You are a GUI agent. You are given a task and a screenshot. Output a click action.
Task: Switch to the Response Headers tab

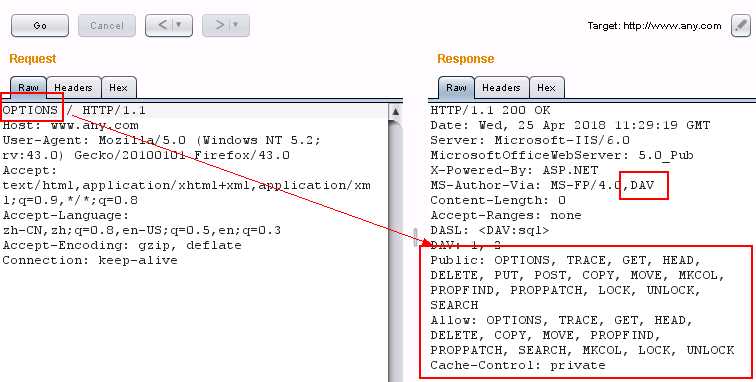coord(501,88)
